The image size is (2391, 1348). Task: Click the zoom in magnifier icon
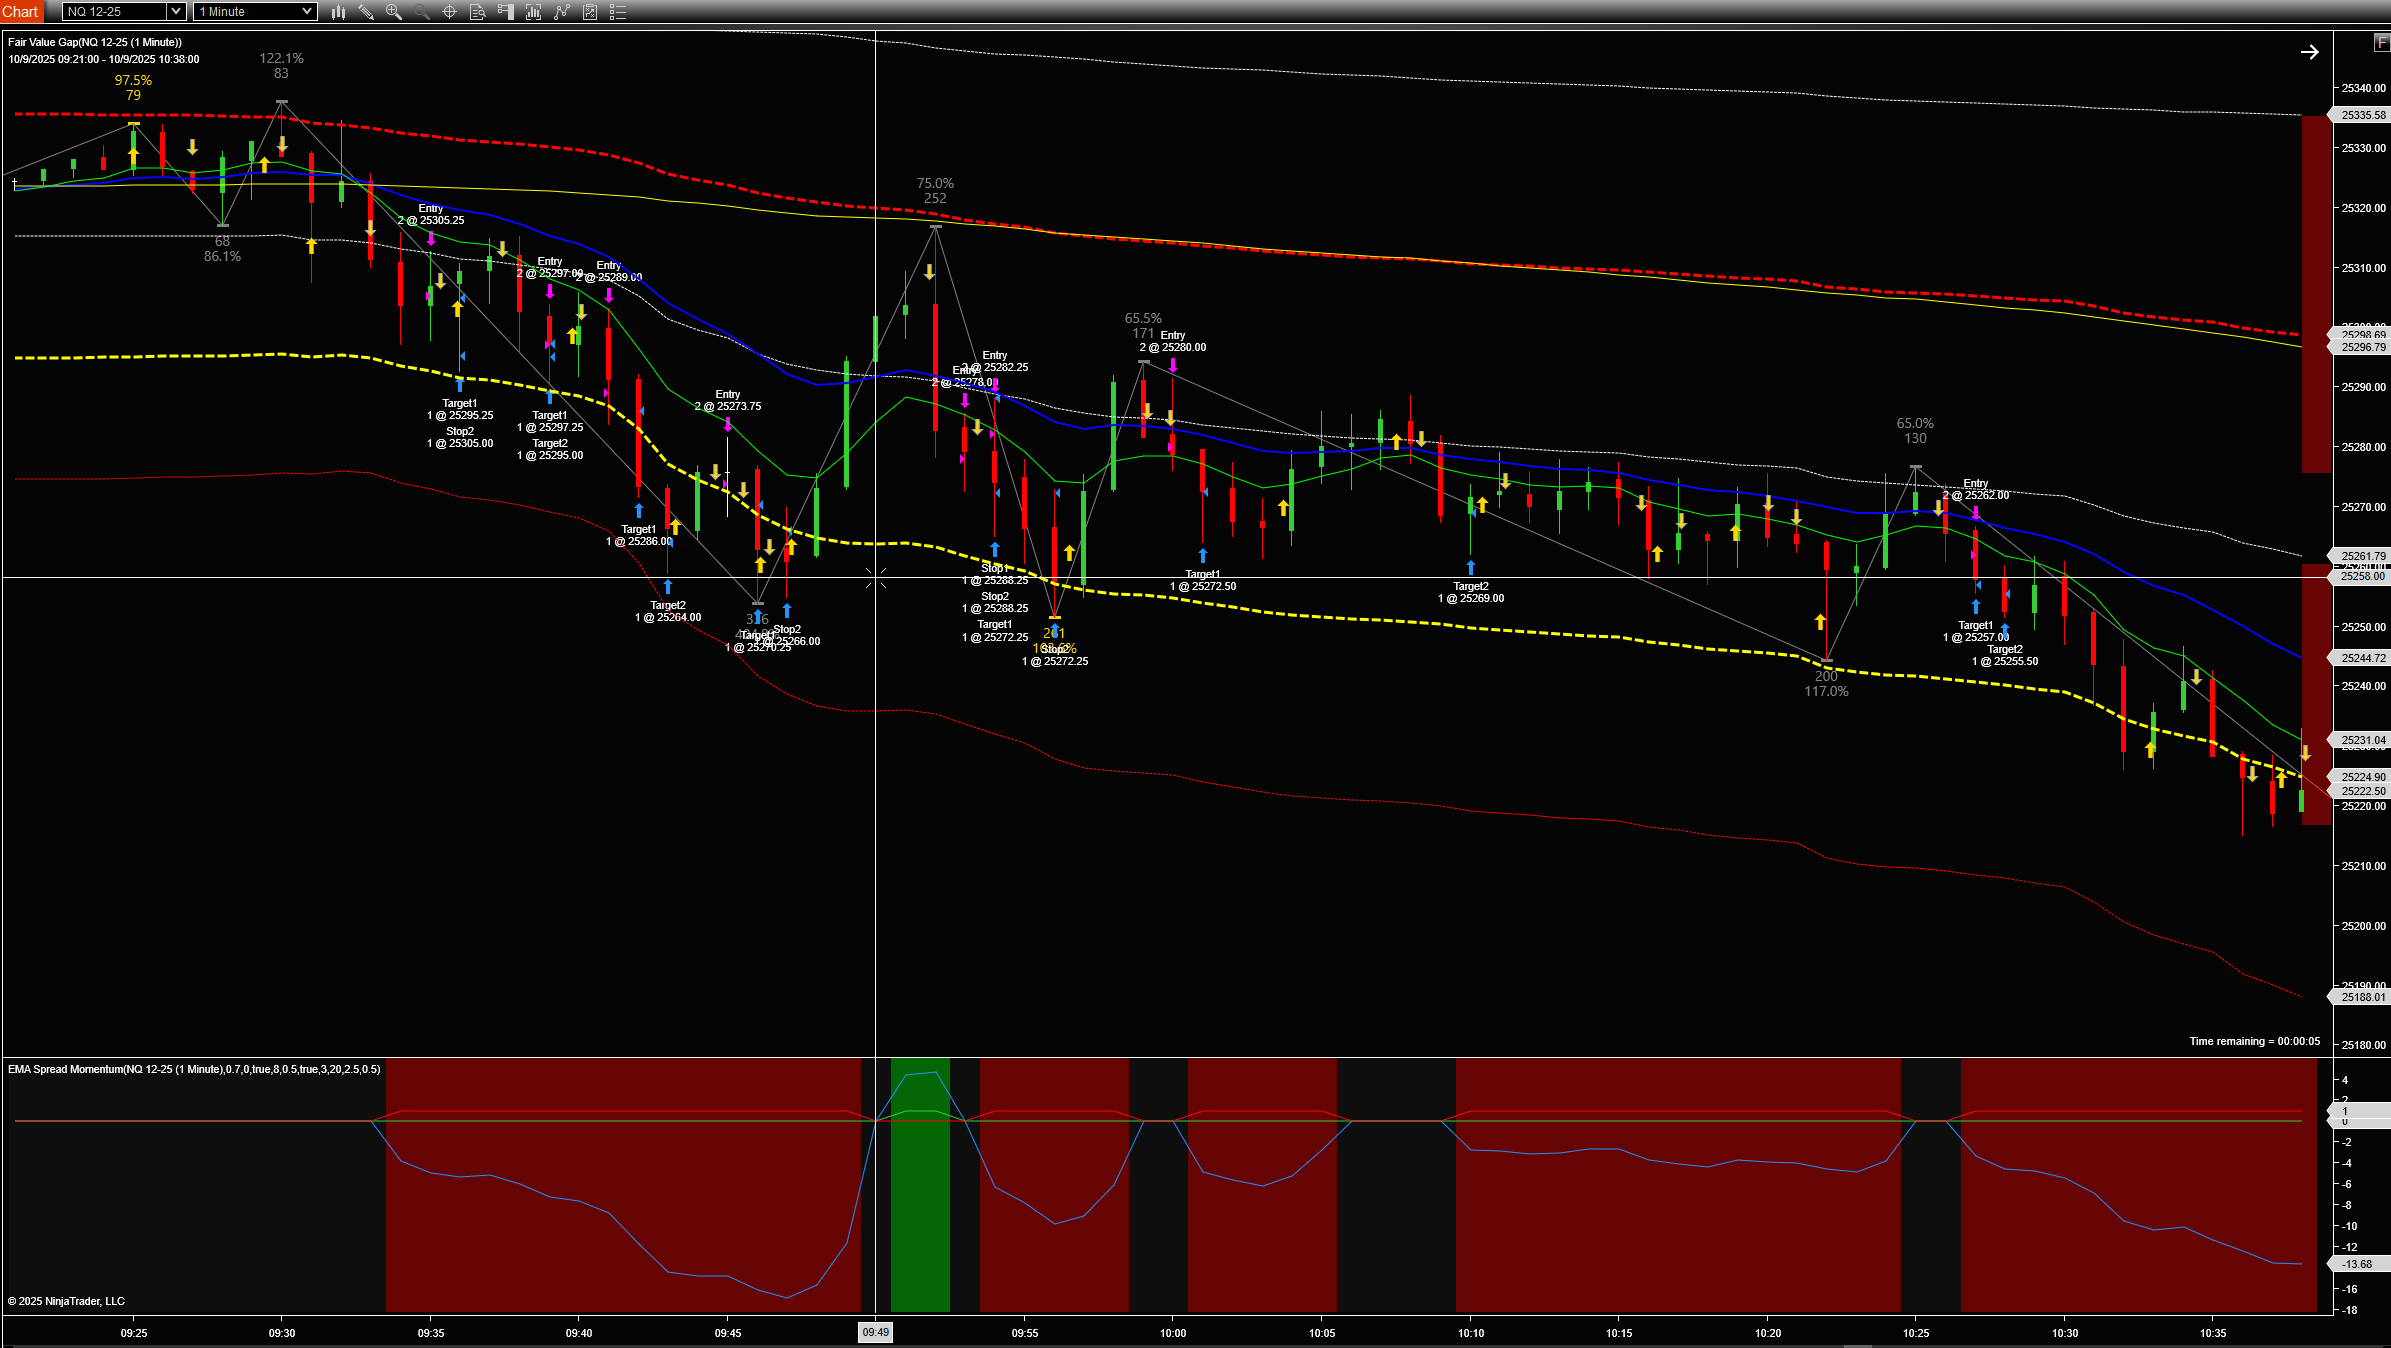coord(394,12)
